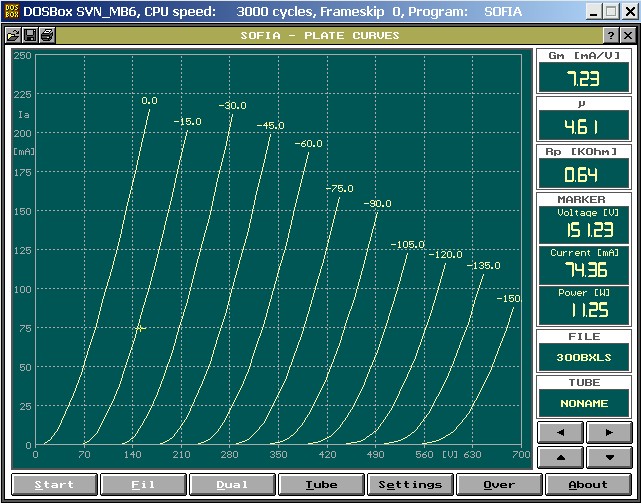
Task: Click the printer icon
Action: 47,35
